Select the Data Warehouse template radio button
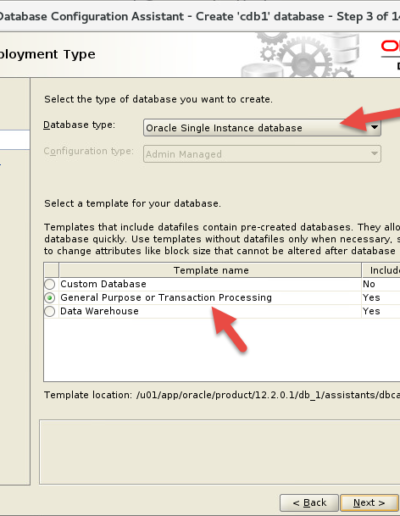400x516 pixels. click(50, 311)
